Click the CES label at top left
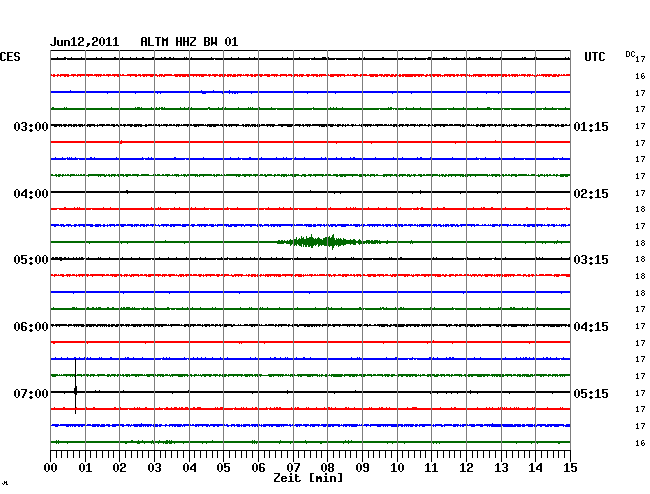Image resolution: width=650 pixels, height=494 pixels. pyautogui.click(x=10, y=57)
